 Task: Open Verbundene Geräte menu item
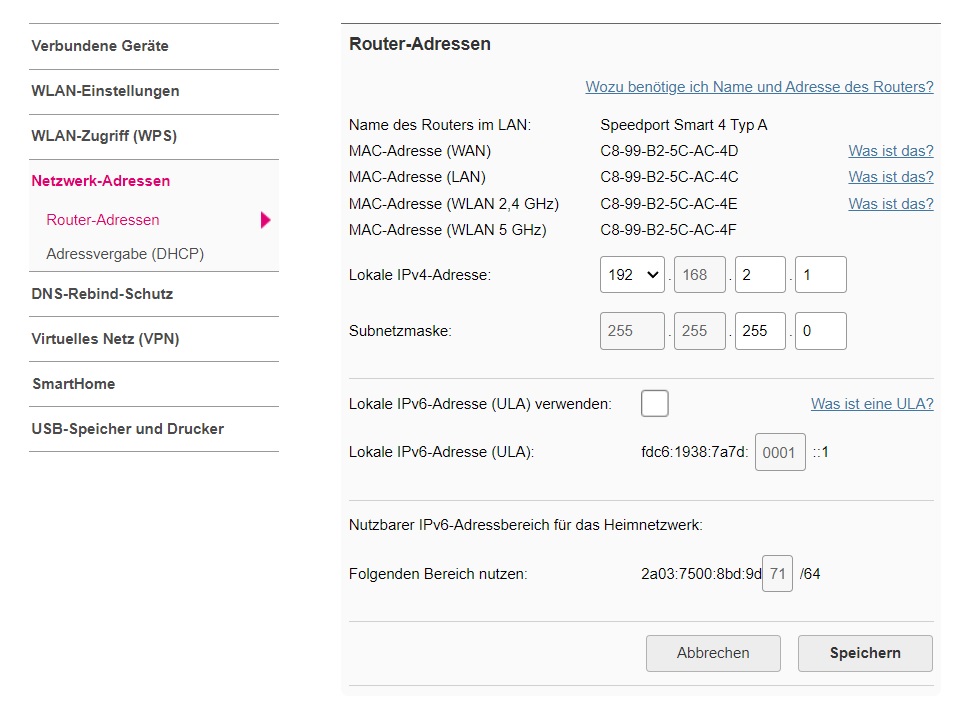pyautogui.click(x=100, y=46)
